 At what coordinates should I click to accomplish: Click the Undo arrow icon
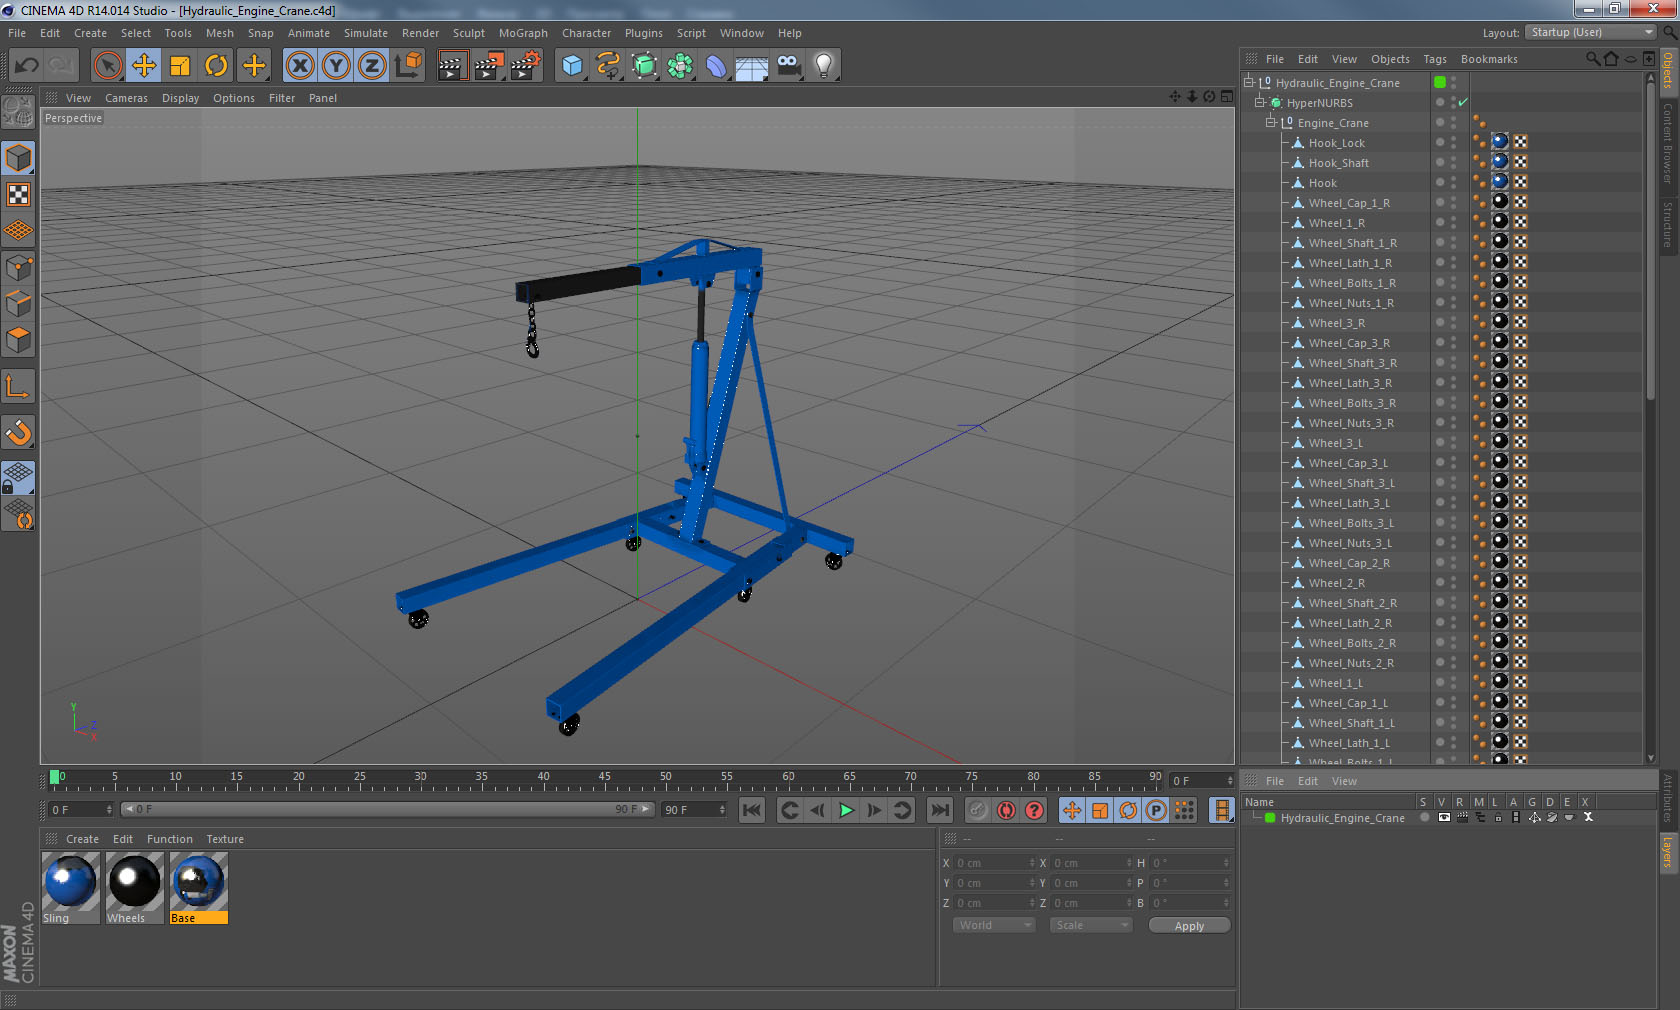pos(27,66)
